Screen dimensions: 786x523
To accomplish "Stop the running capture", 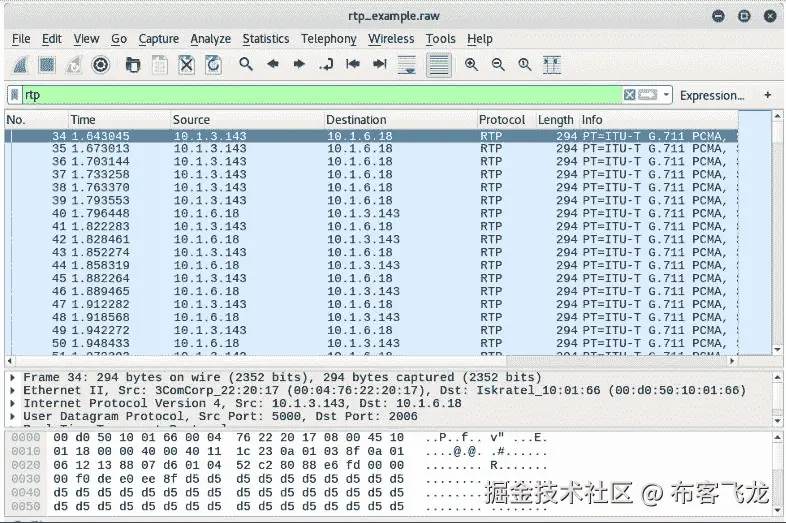I will [47, 65].
